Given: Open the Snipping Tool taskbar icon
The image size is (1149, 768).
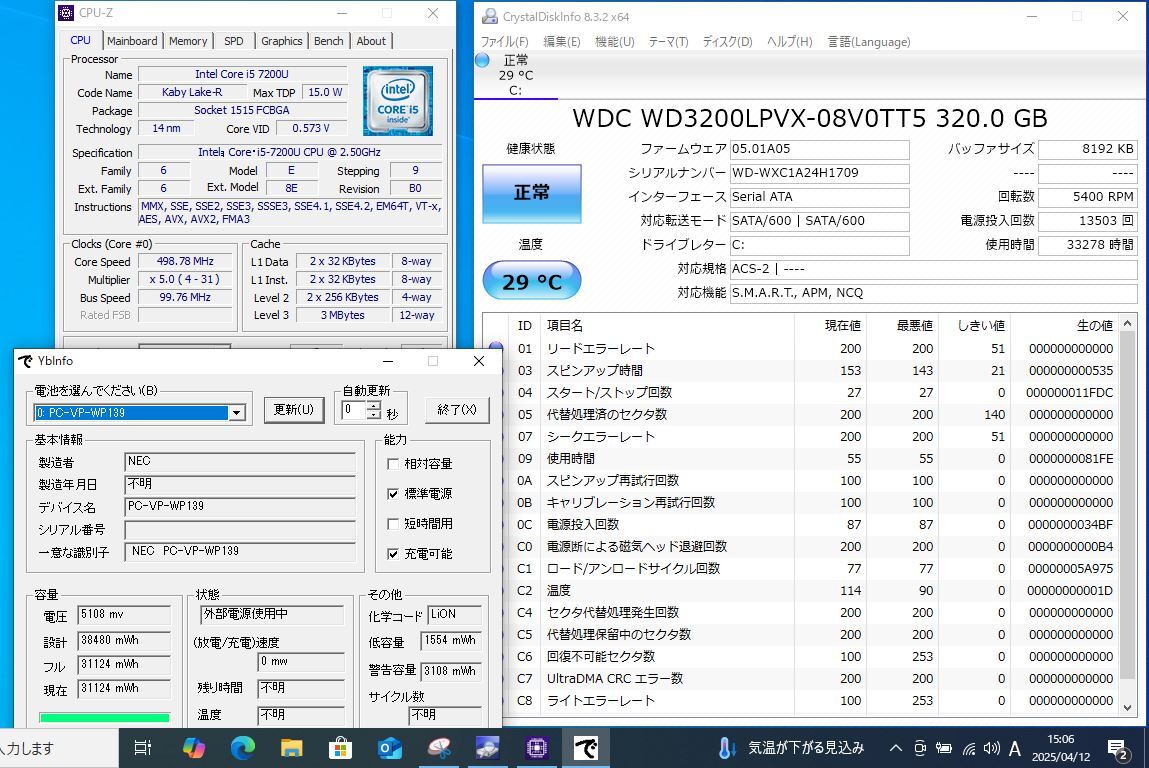Looking at the screenshot, I should pyautogui.click(x=439, y=747).
